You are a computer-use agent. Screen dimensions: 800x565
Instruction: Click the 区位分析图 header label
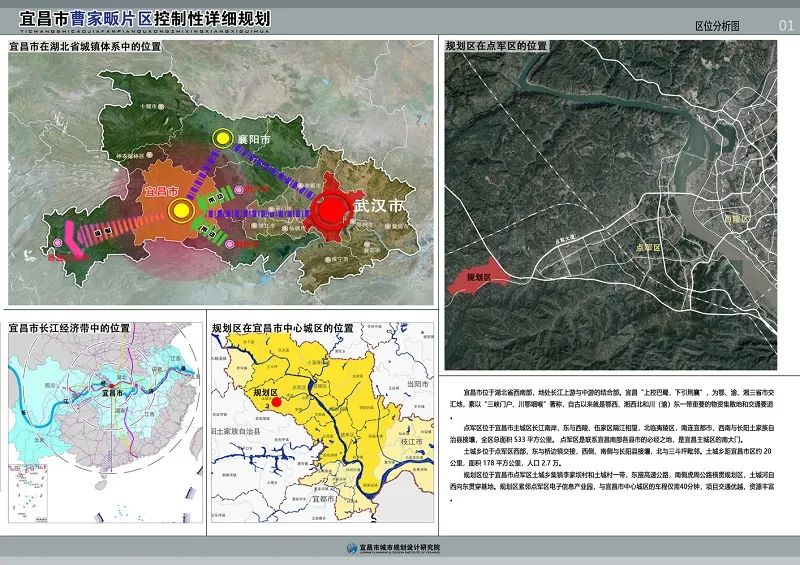tap(717, 26)
